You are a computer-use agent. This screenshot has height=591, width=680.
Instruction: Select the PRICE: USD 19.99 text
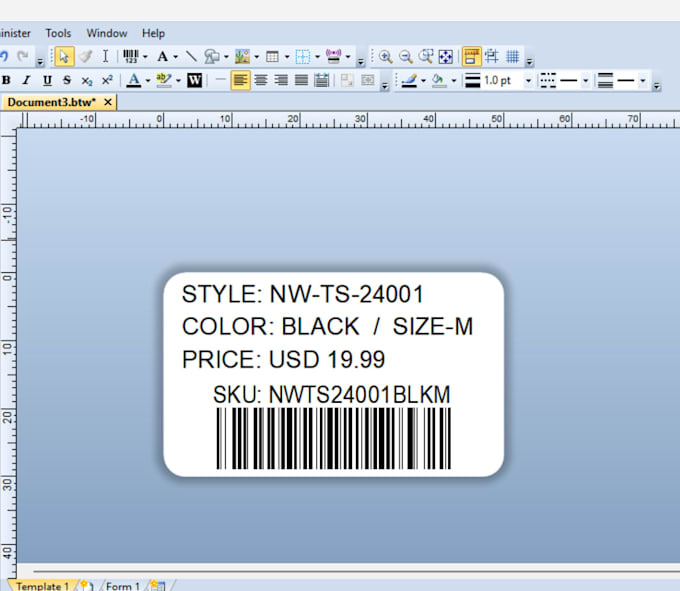tap(283, 359)
